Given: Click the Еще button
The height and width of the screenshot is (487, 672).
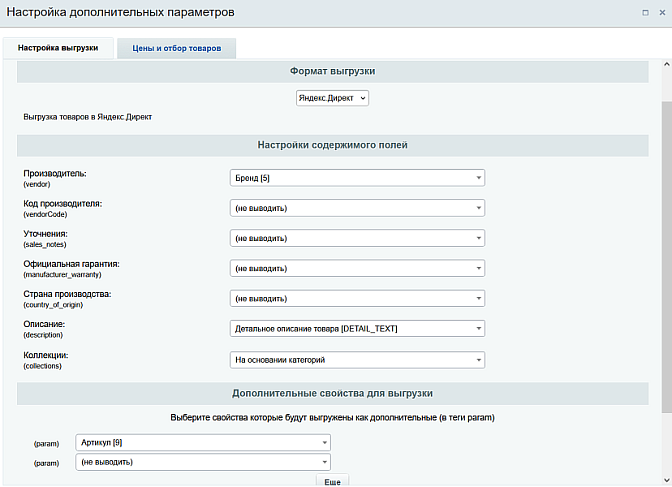Looking at the screenshot, I should pyautogui.click(x=332, y=481).
